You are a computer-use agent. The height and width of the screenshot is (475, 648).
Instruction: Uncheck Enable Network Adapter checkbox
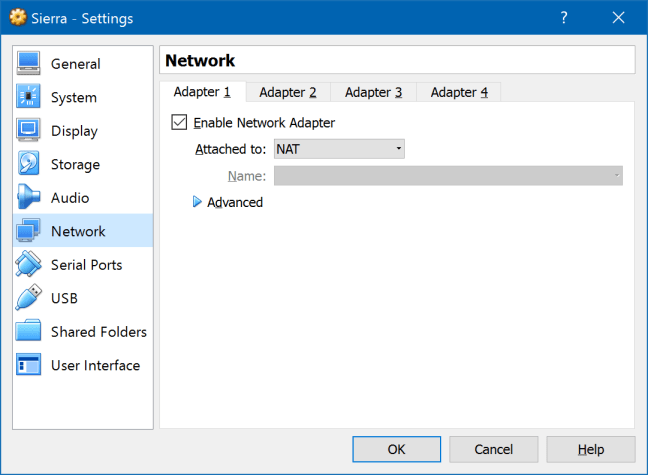point(180,123)
